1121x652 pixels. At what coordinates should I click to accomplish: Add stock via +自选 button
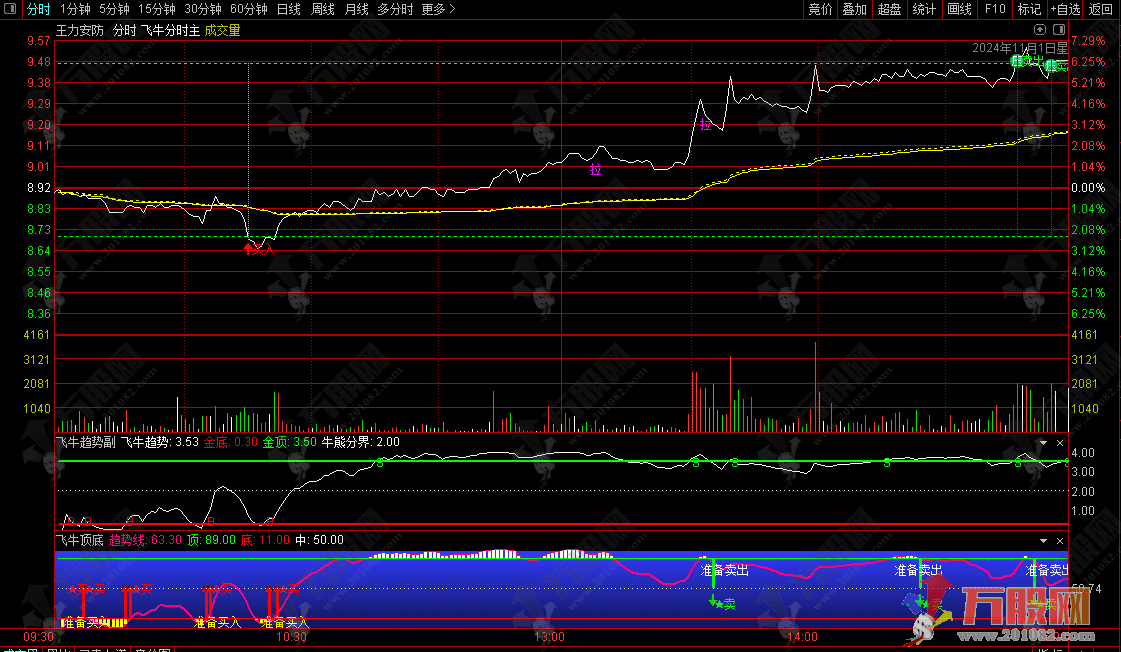[x=1065, y=9]
